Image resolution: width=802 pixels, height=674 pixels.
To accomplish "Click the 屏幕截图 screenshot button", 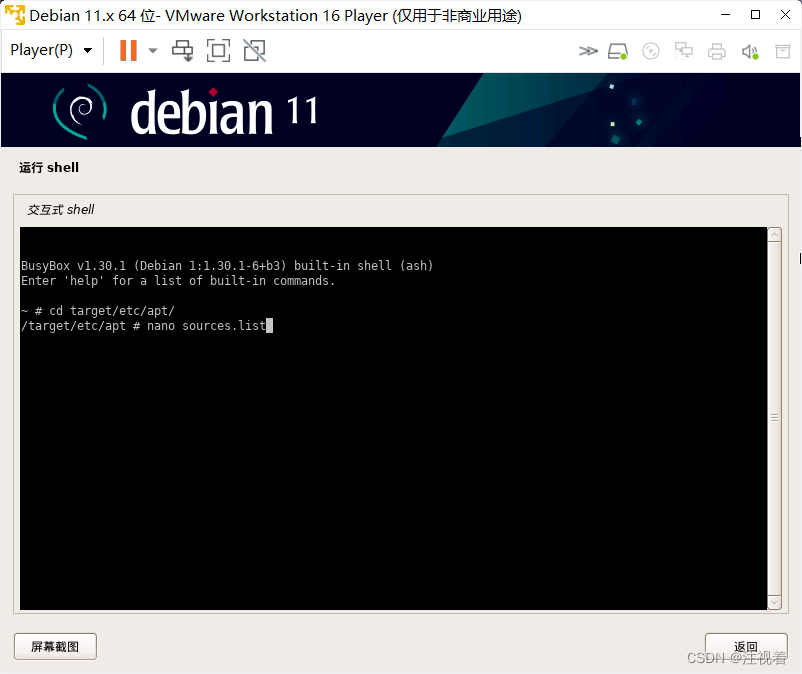I will point(54,646).
